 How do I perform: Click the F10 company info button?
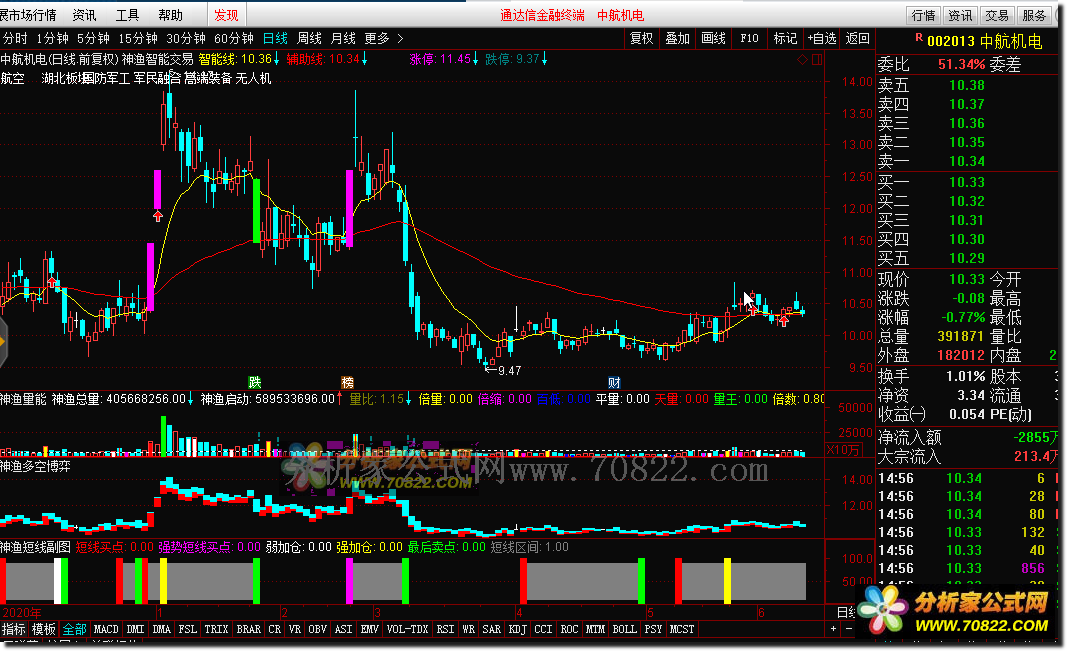(x=749, y=38)
